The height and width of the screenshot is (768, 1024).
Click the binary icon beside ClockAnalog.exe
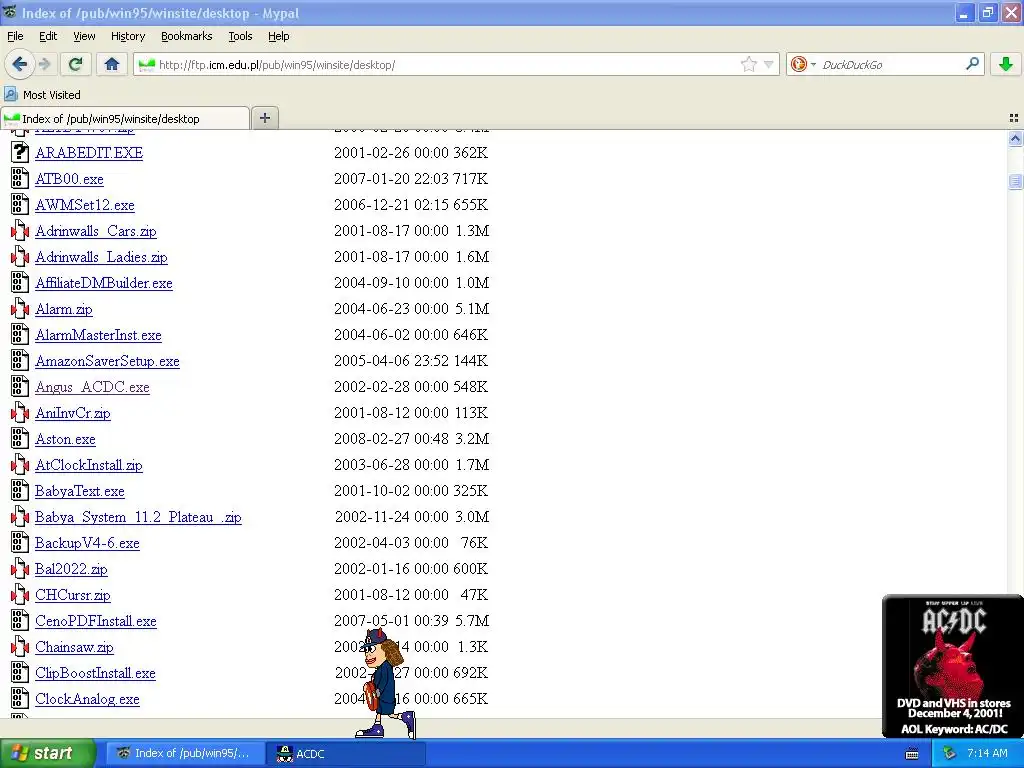coord(20,698)
